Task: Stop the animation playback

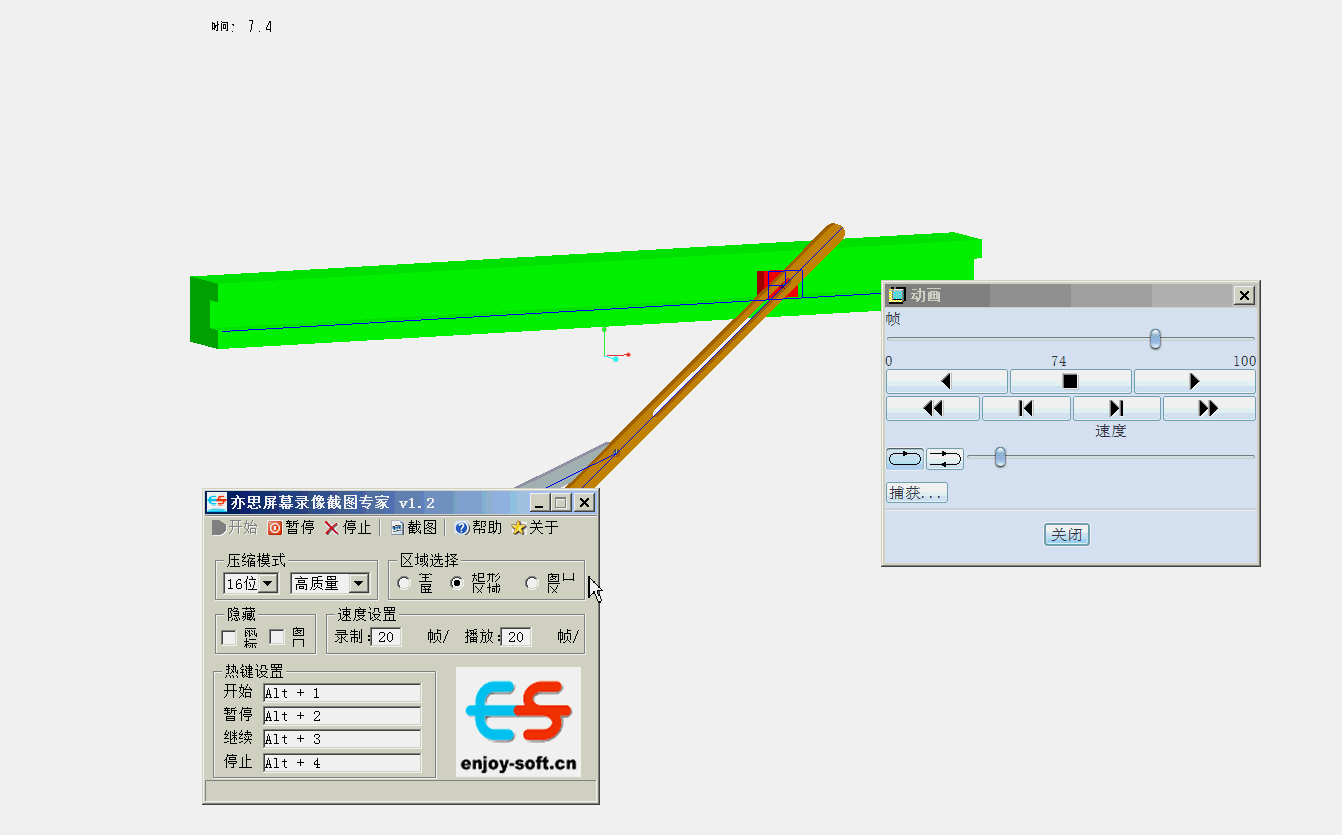Action: pyautogui.click(x=1070, y=381)
